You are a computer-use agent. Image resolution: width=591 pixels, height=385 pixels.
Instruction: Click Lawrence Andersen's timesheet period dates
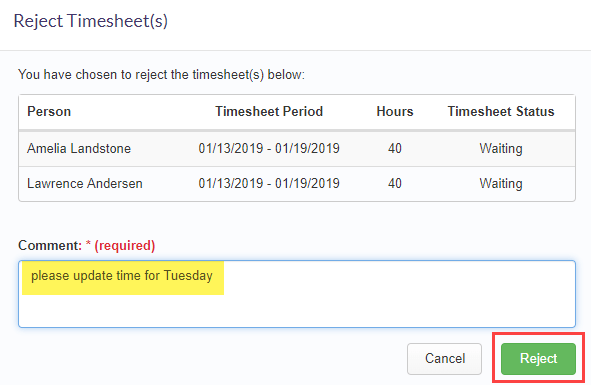[269, 183]
